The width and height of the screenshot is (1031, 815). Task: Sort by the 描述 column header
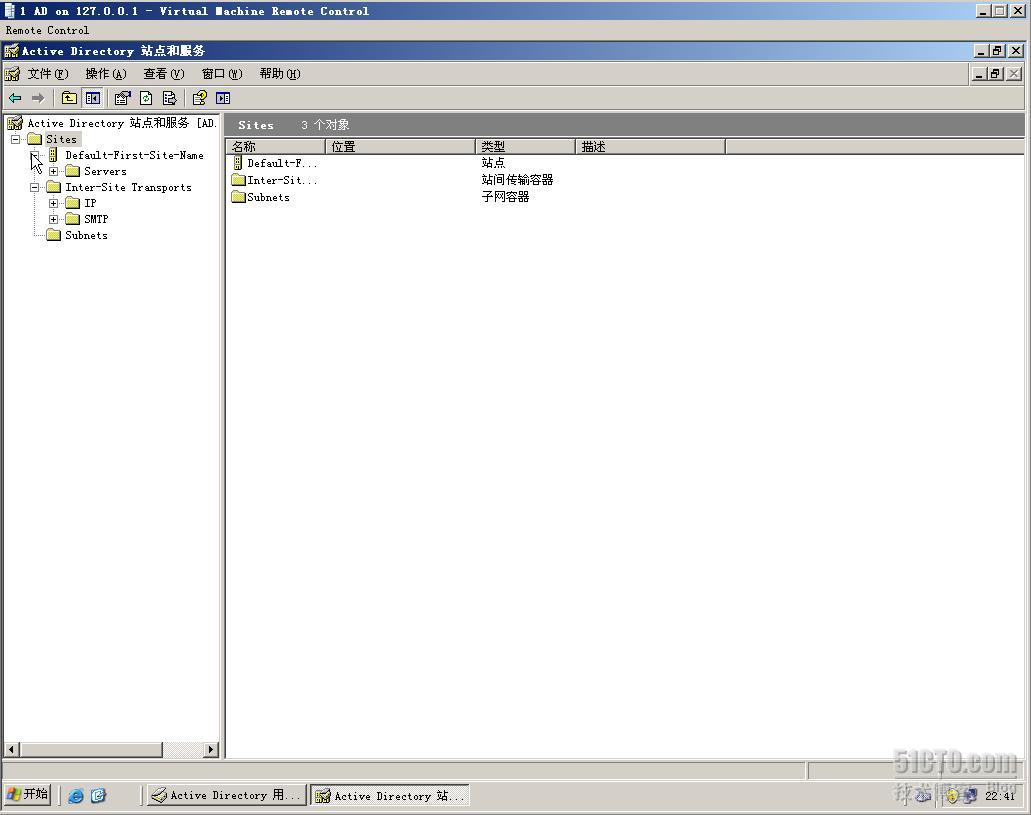(650, 147)
